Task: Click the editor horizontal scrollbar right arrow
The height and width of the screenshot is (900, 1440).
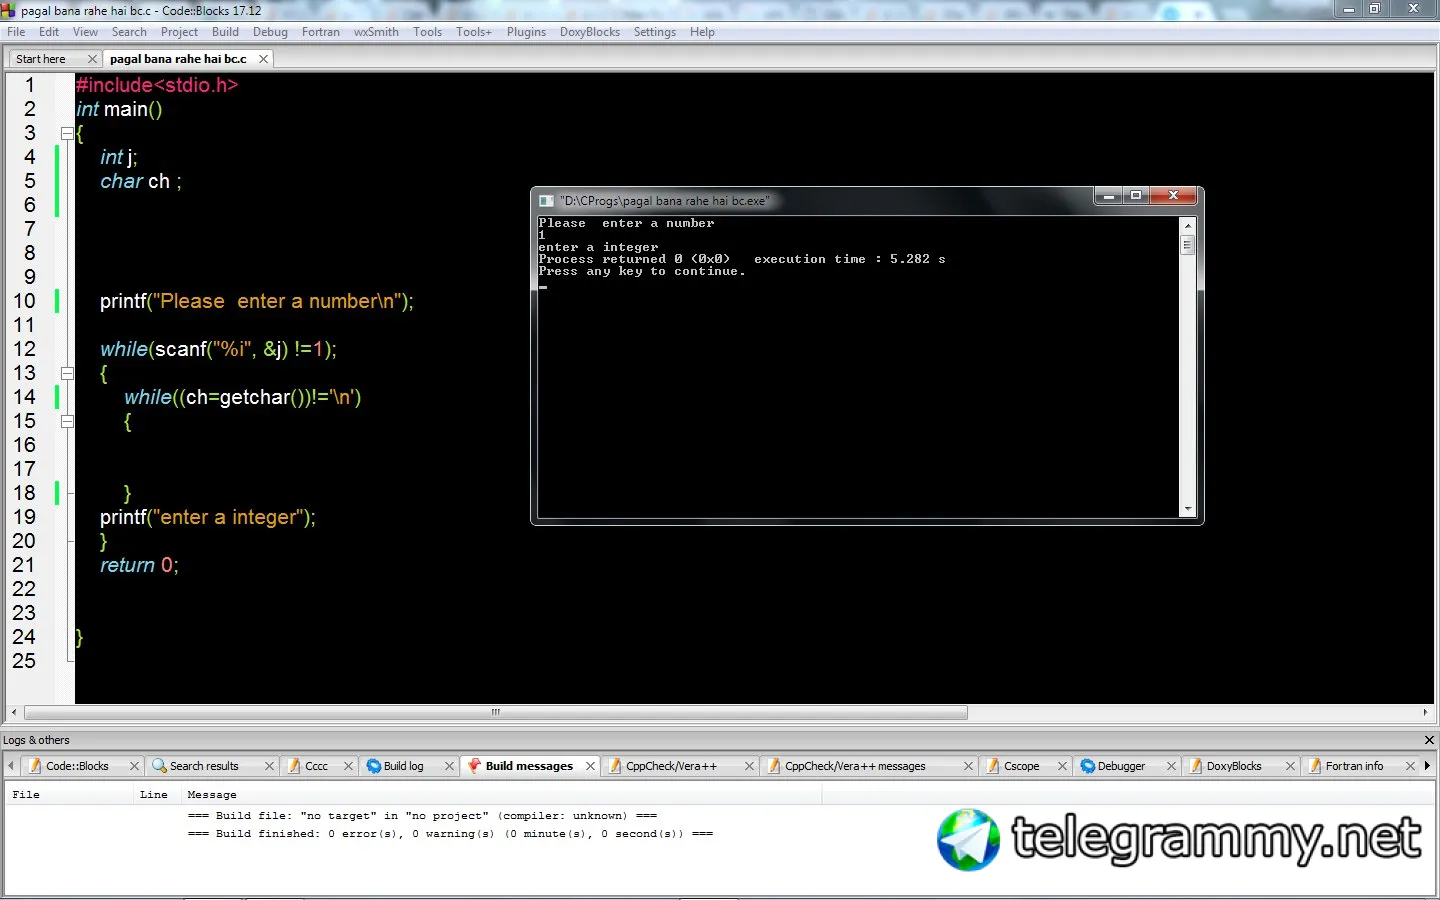Action: click(1425, 713)
